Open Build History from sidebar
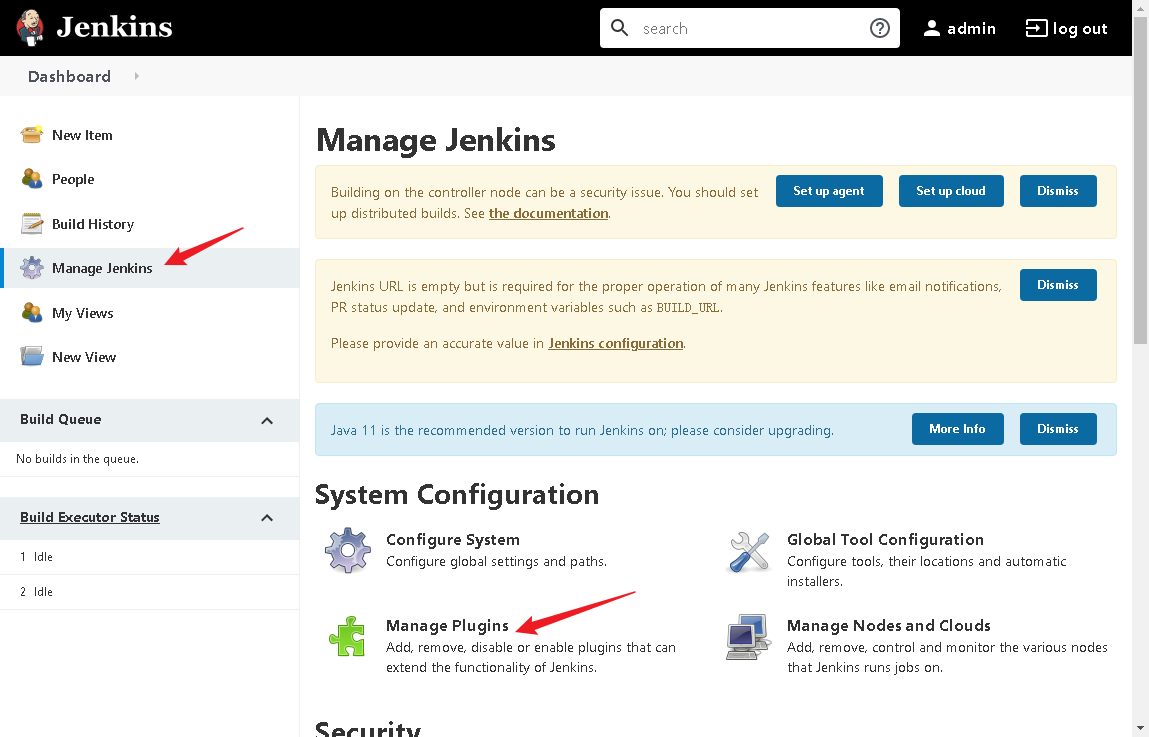 point(93,224)
